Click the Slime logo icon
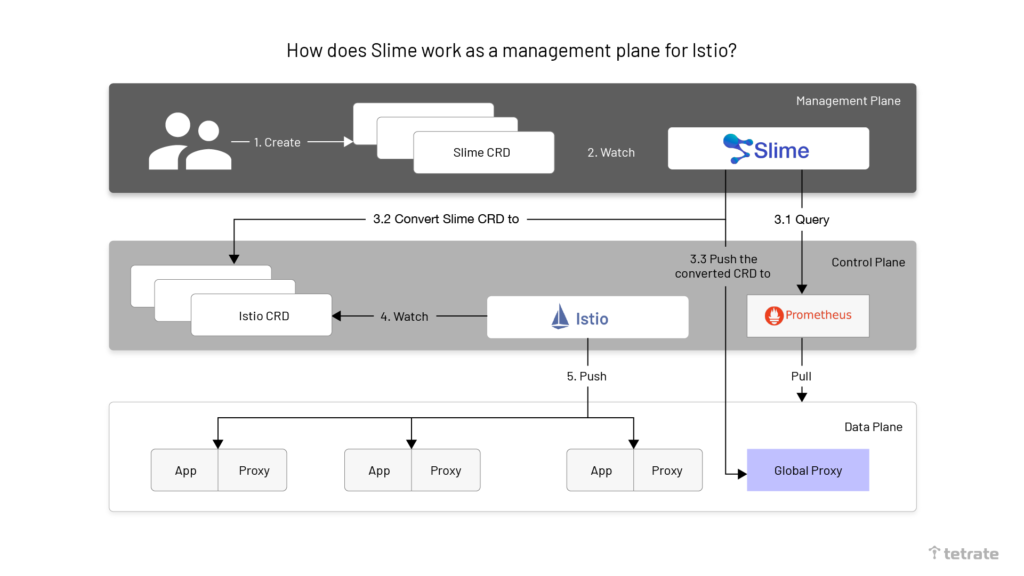This screenshot has height=576, width=1024. point(737,150)
